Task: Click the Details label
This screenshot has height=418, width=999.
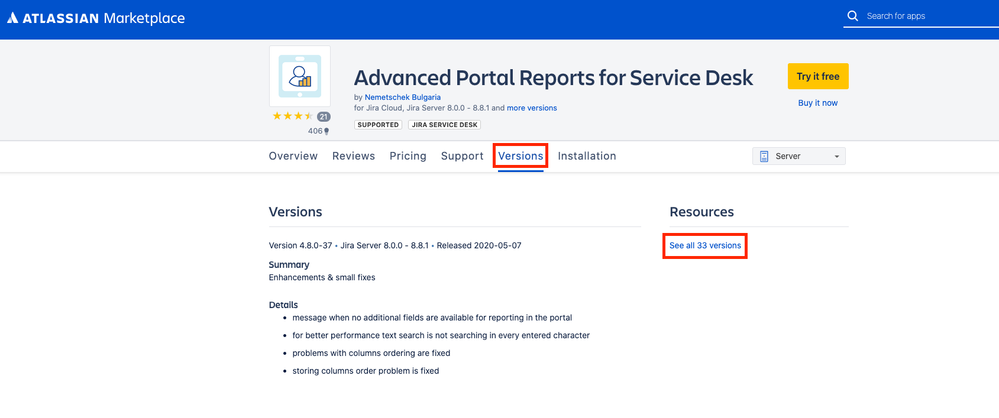Action: click(x=284, y=305)
